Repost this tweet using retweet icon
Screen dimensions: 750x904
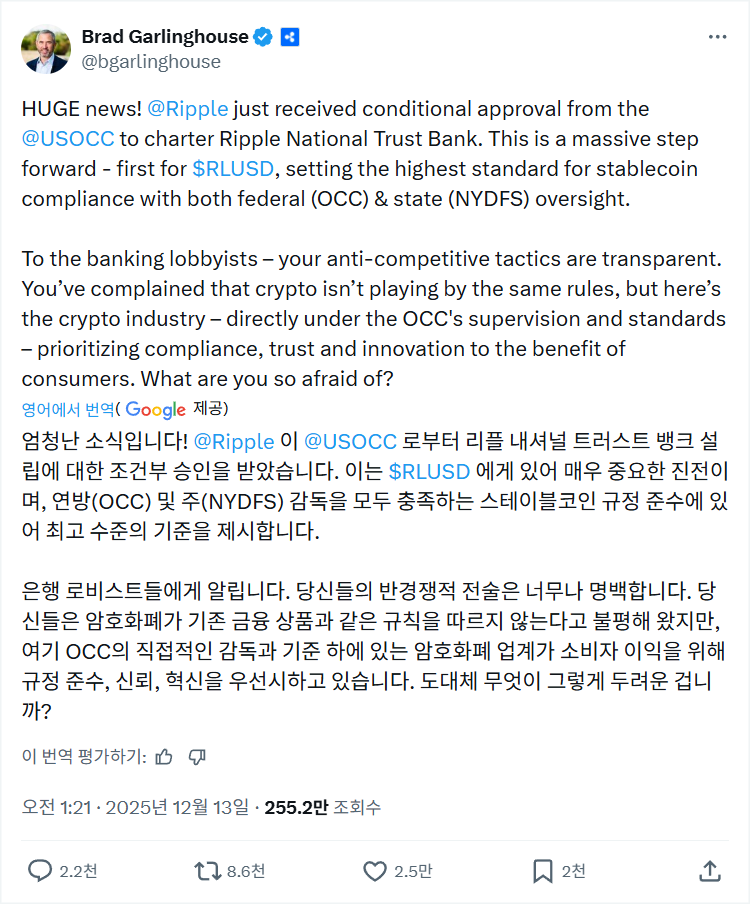point(206,871)
